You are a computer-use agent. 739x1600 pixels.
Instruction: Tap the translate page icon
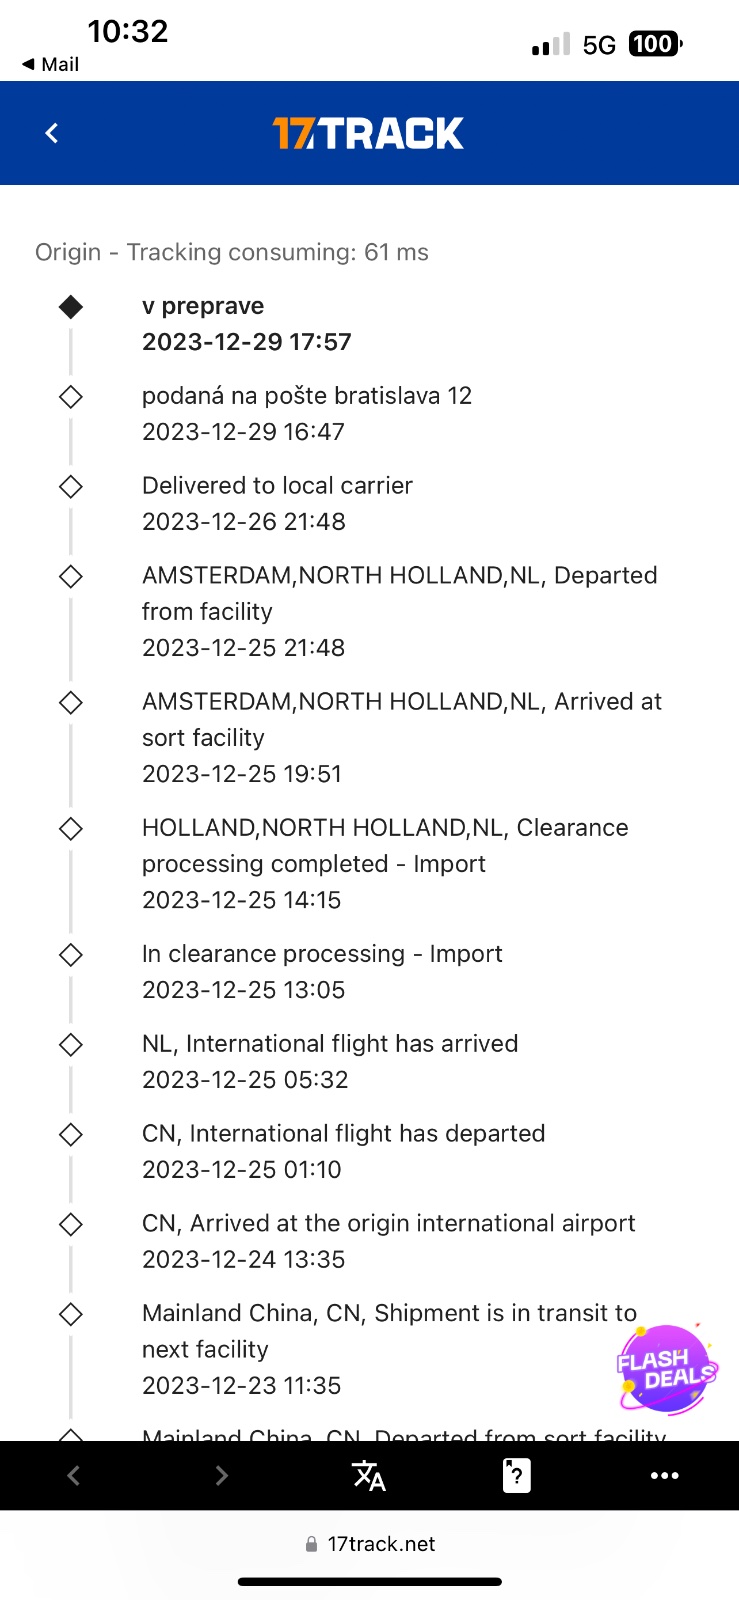click(x=369, y=1475)
